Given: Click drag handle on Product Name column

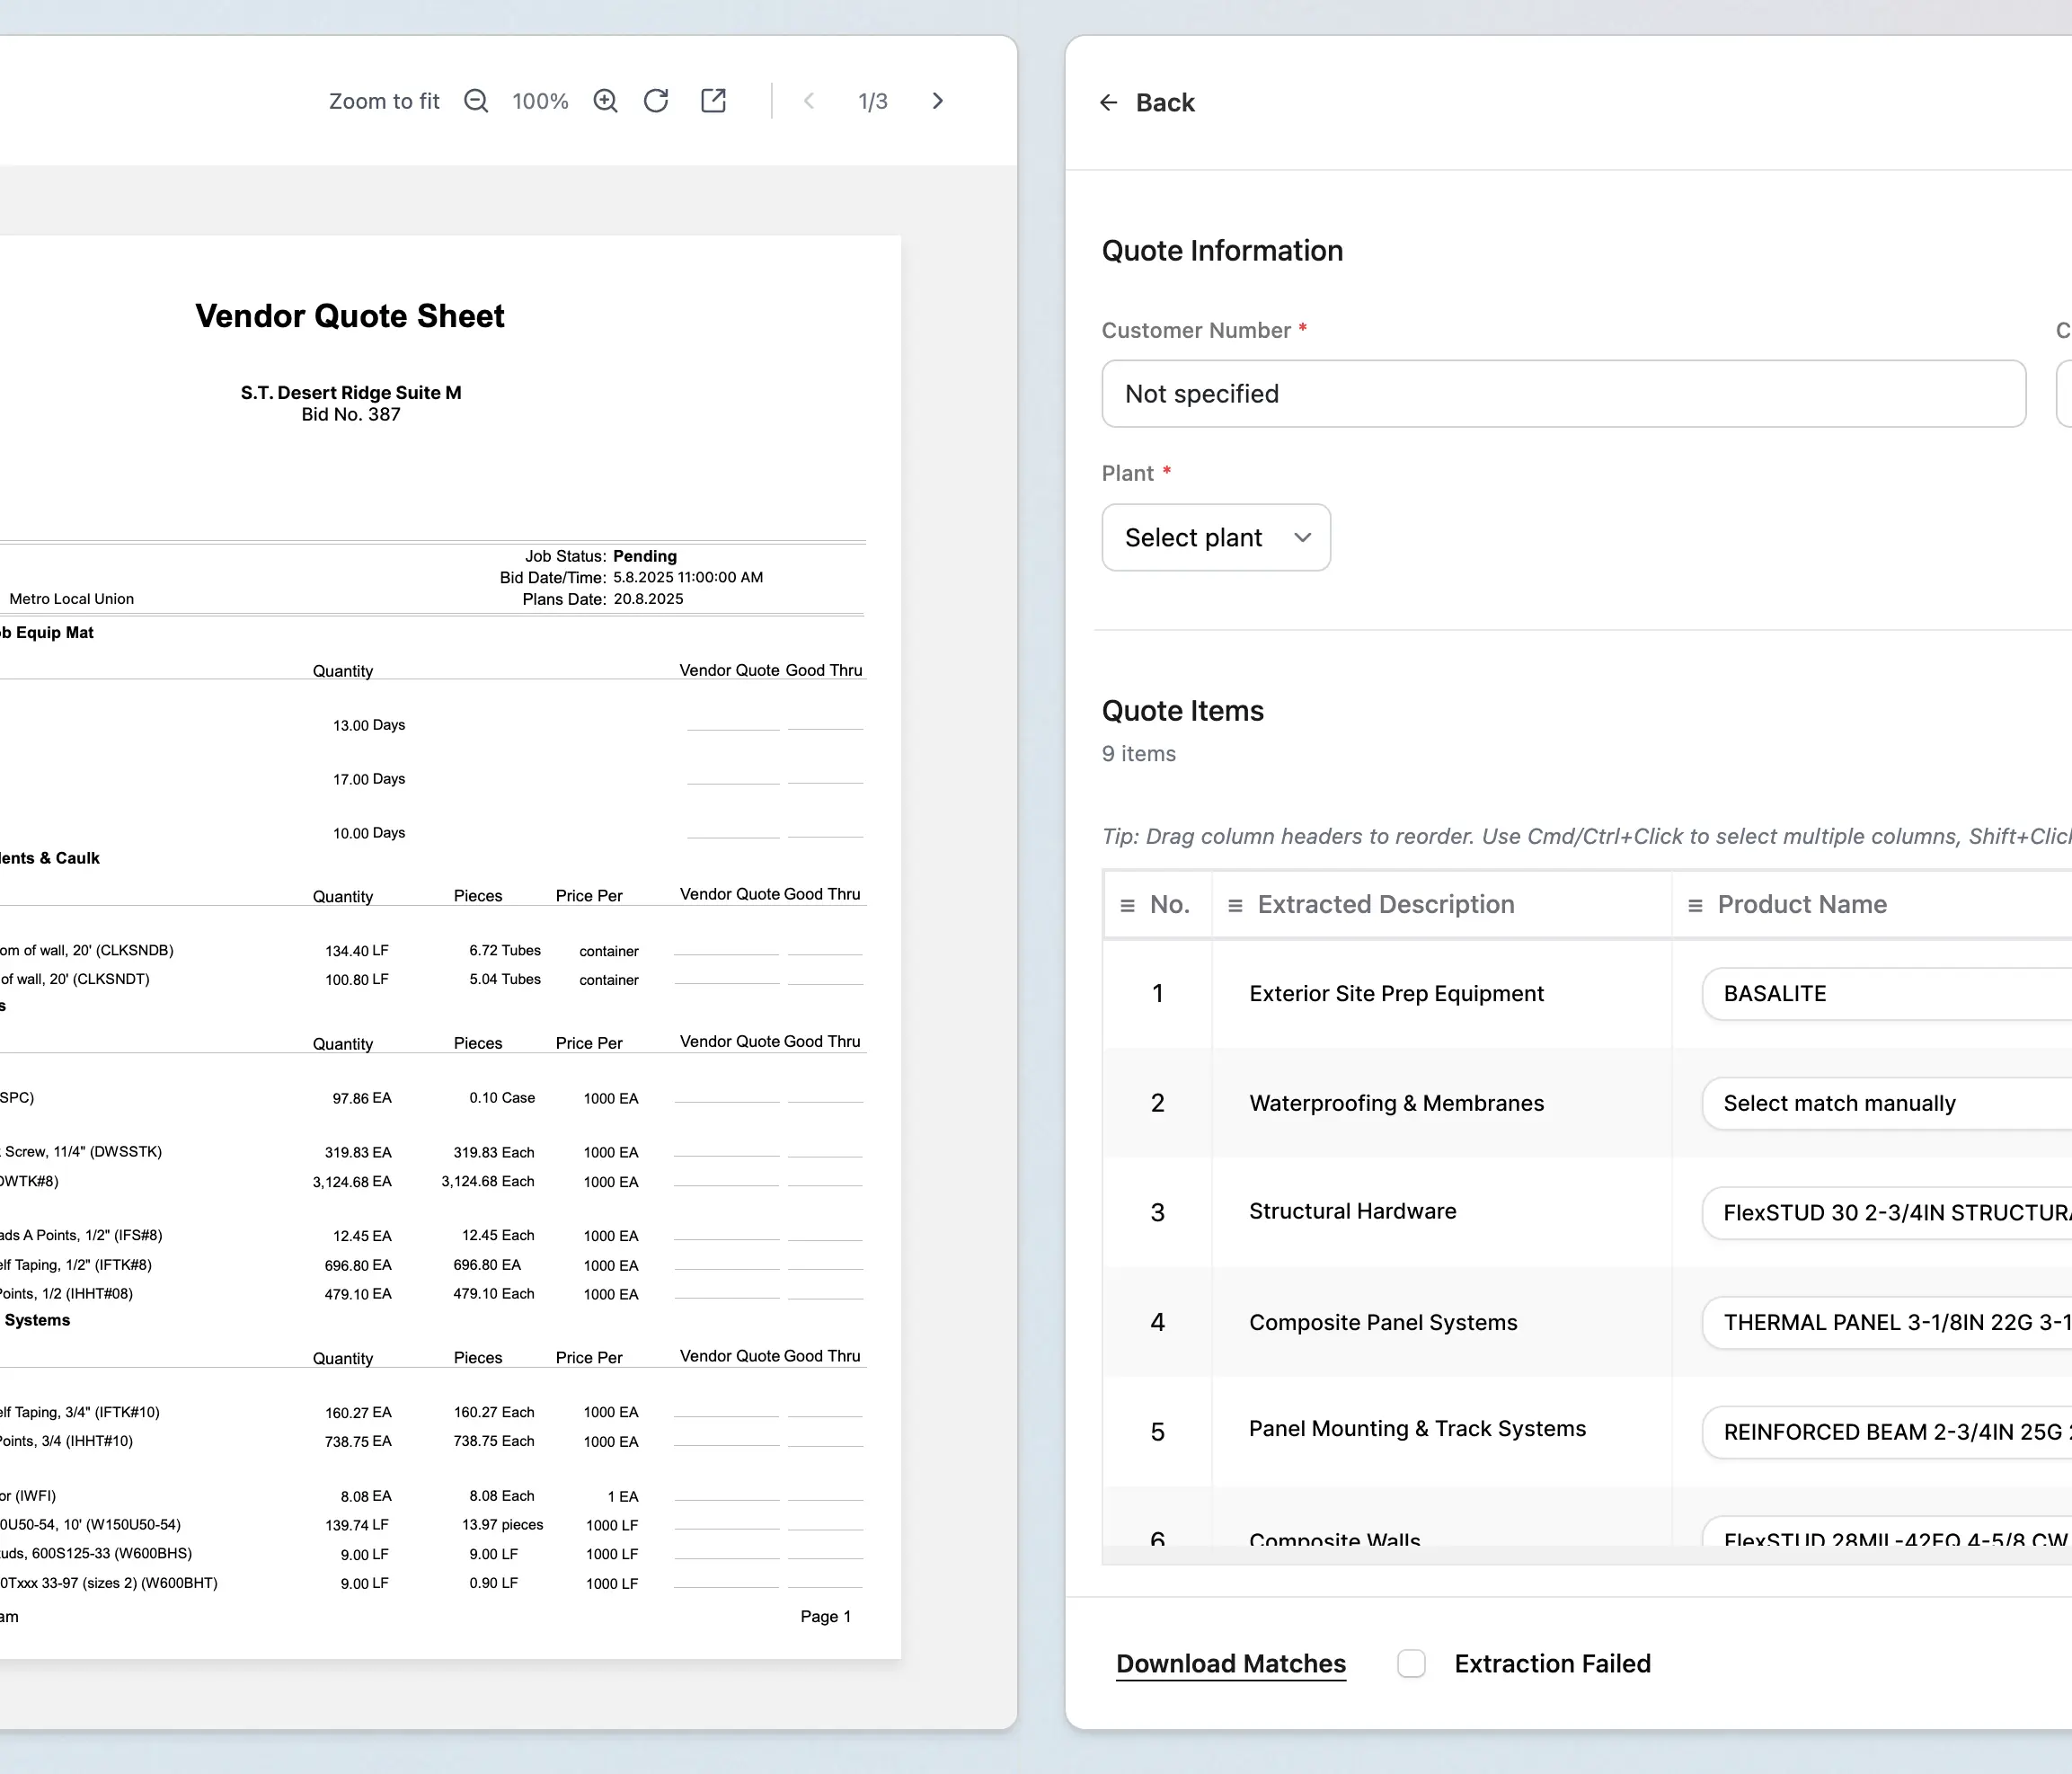Looking at the screenshot, I should click(1695, 905).
